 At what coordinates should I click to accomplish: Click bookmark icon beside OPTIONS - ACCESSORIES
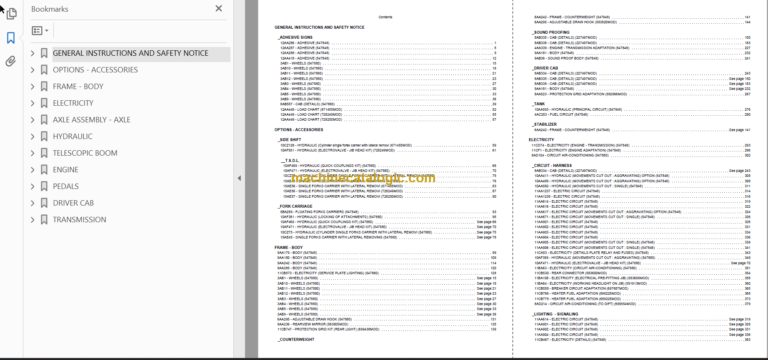(x=44, y=70)
